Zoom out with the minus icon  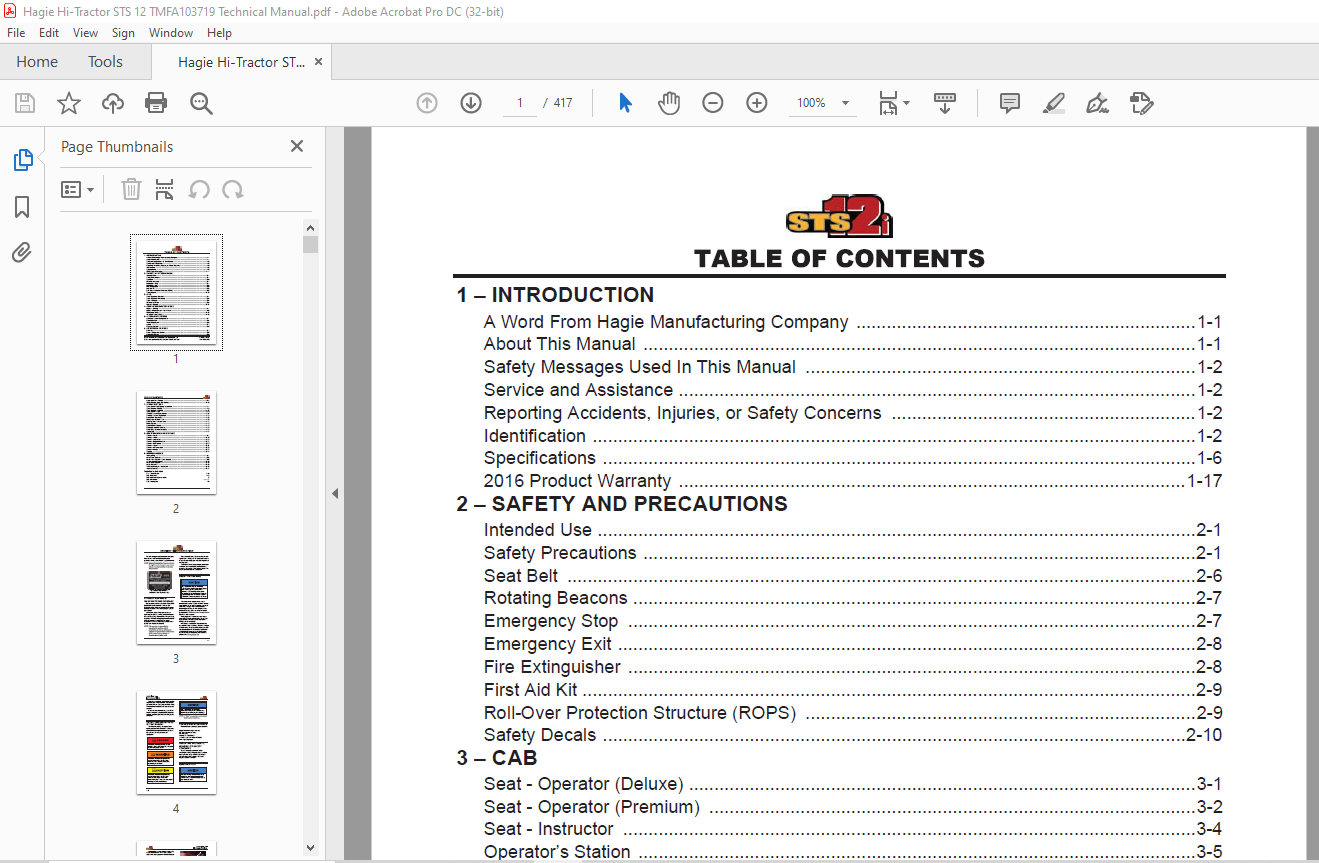pyautogui.click(x=713, y=103)
